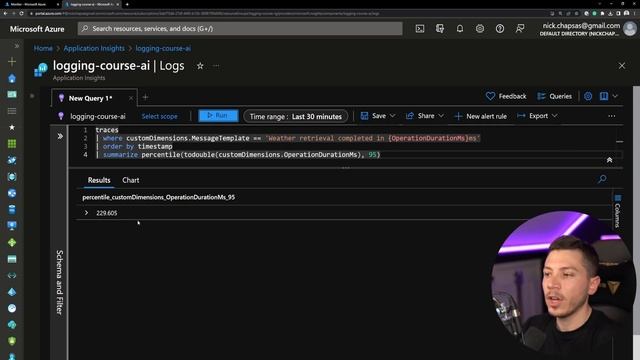Open Virtual networks arrows icon in sidebar

(12, 276)
